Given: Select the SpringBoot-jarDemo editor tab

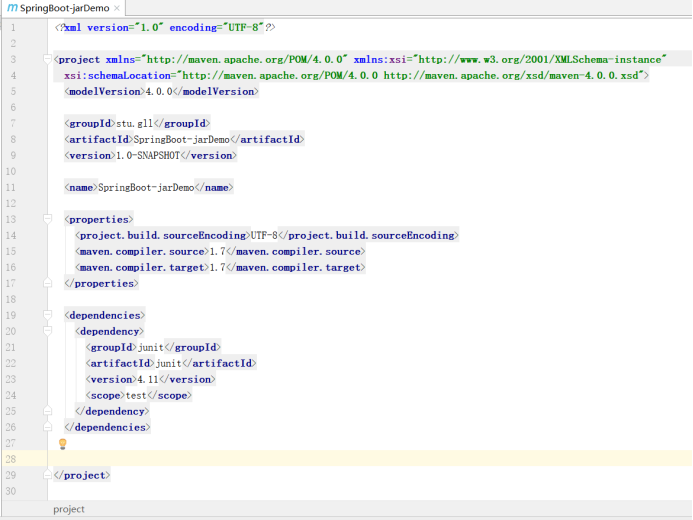Looking at the screenshot, I should (x=64, y=8).
